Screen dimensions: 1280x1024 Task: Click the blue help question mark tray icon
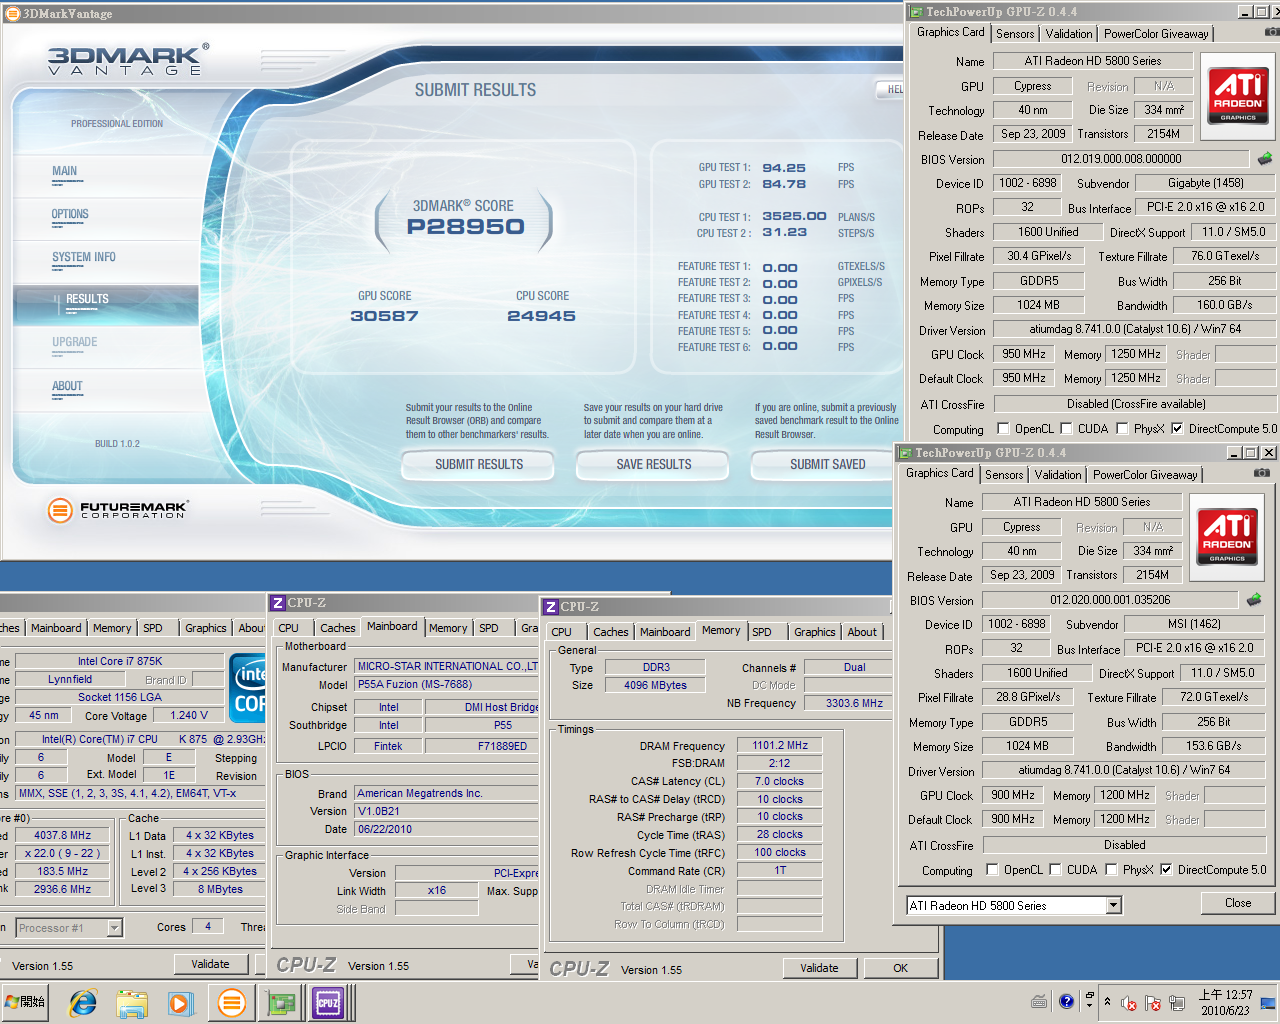coord(1066,1001)
